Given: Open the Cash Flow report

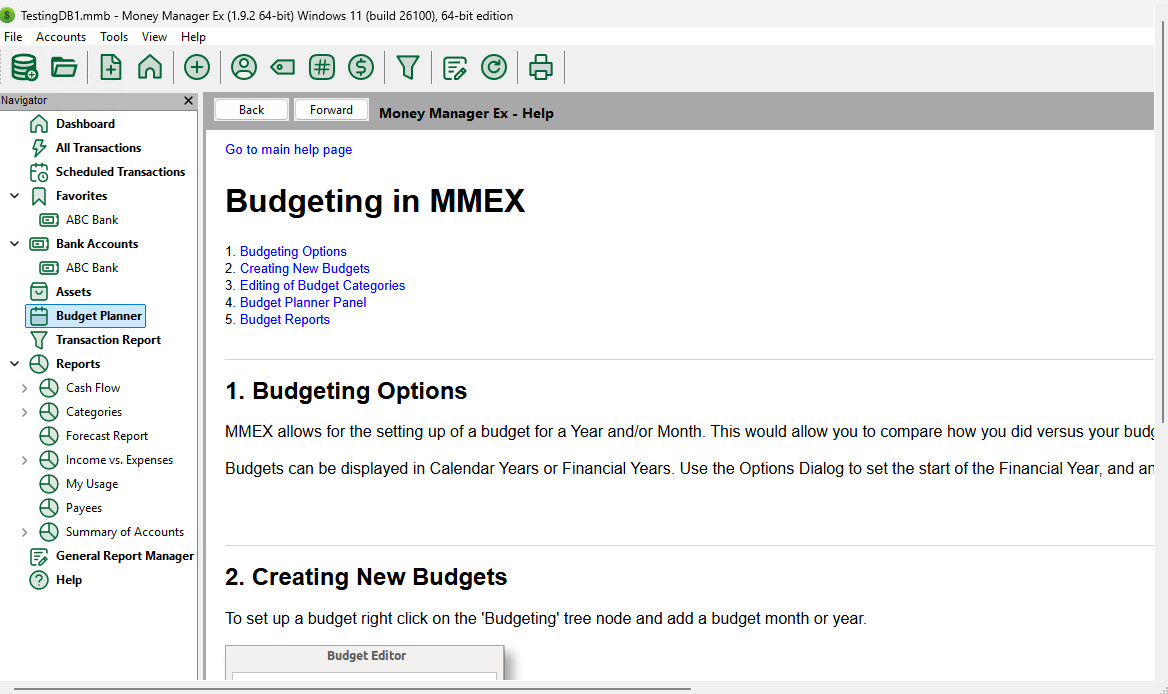Looking at the screenshot, I should 92,388.
